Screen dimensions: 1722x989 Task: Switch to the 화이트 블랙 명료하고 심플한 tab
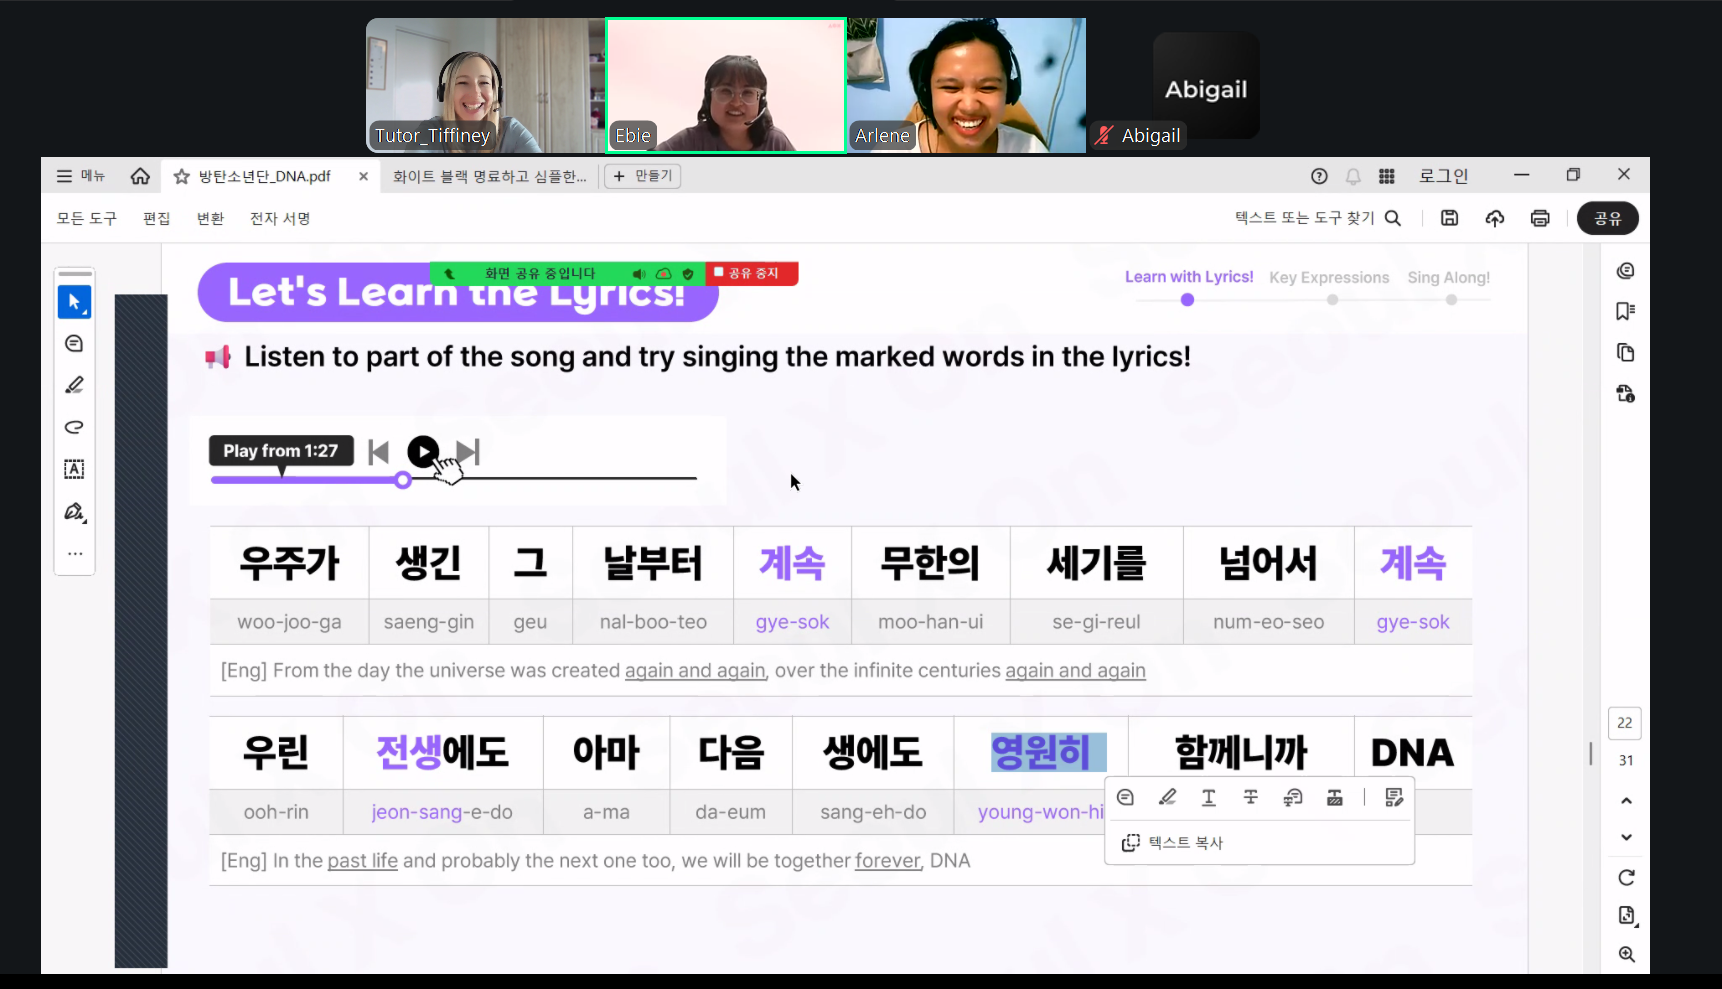(x=489, y=176)
